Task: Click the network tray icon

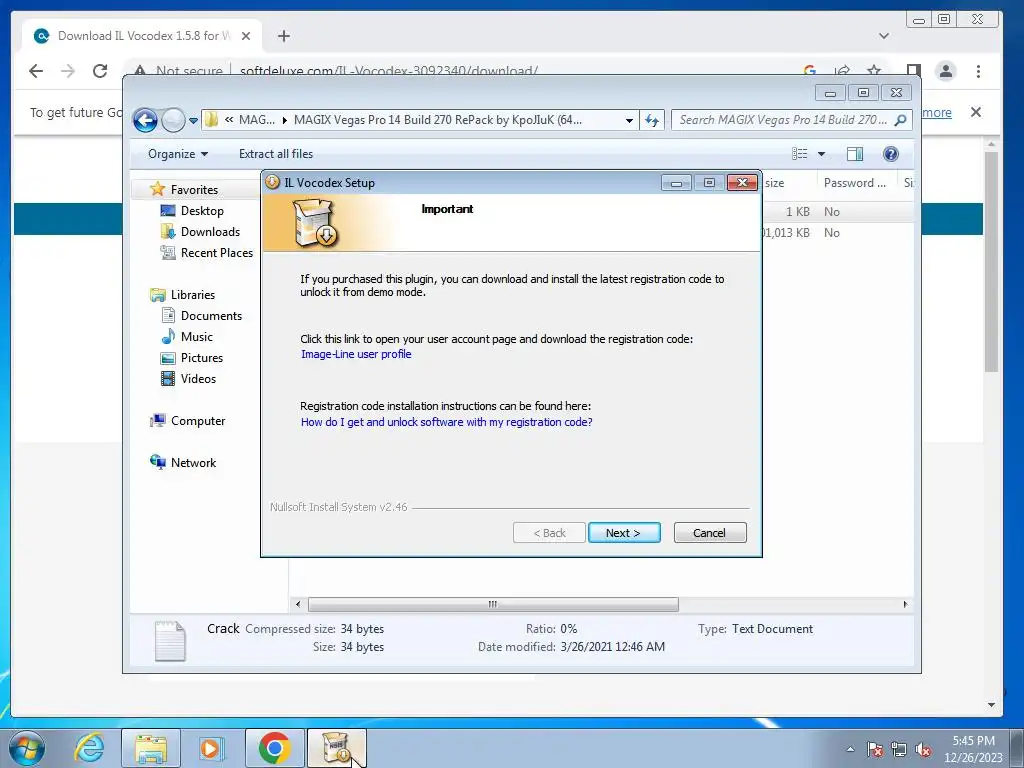Action: [899, 750]
